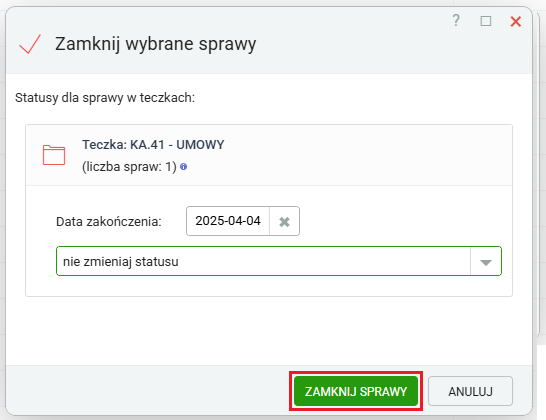Maximize the dialog with the square icon

486,21
